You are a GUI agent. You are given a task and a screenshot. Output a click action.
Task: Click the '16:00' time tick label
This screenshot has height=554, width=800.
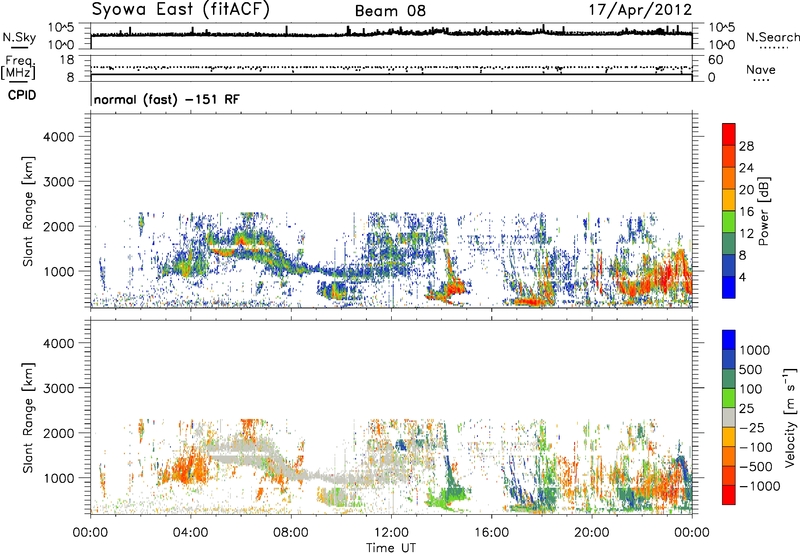[491, 533]
